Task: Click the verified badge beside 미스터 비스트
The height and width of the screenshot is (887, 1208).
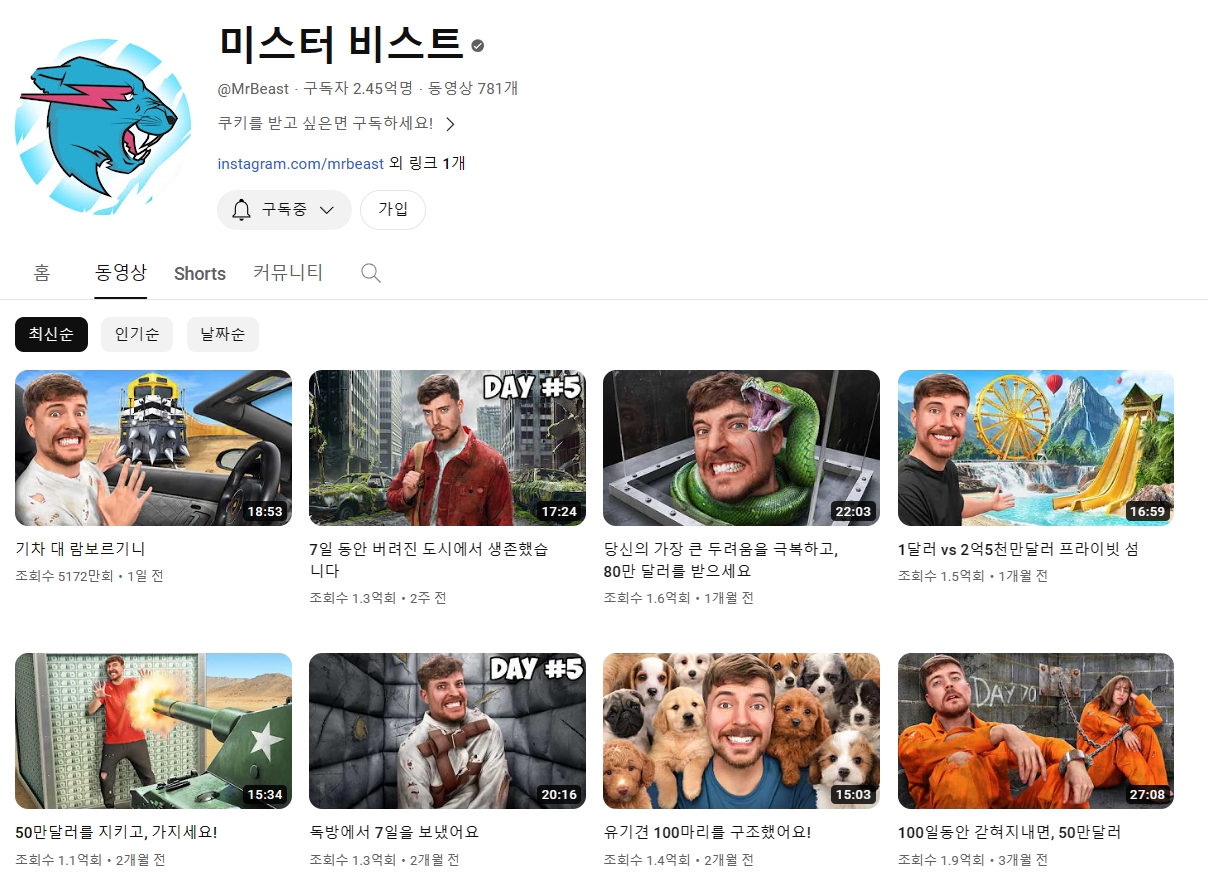Action: [x=478, y=45]
